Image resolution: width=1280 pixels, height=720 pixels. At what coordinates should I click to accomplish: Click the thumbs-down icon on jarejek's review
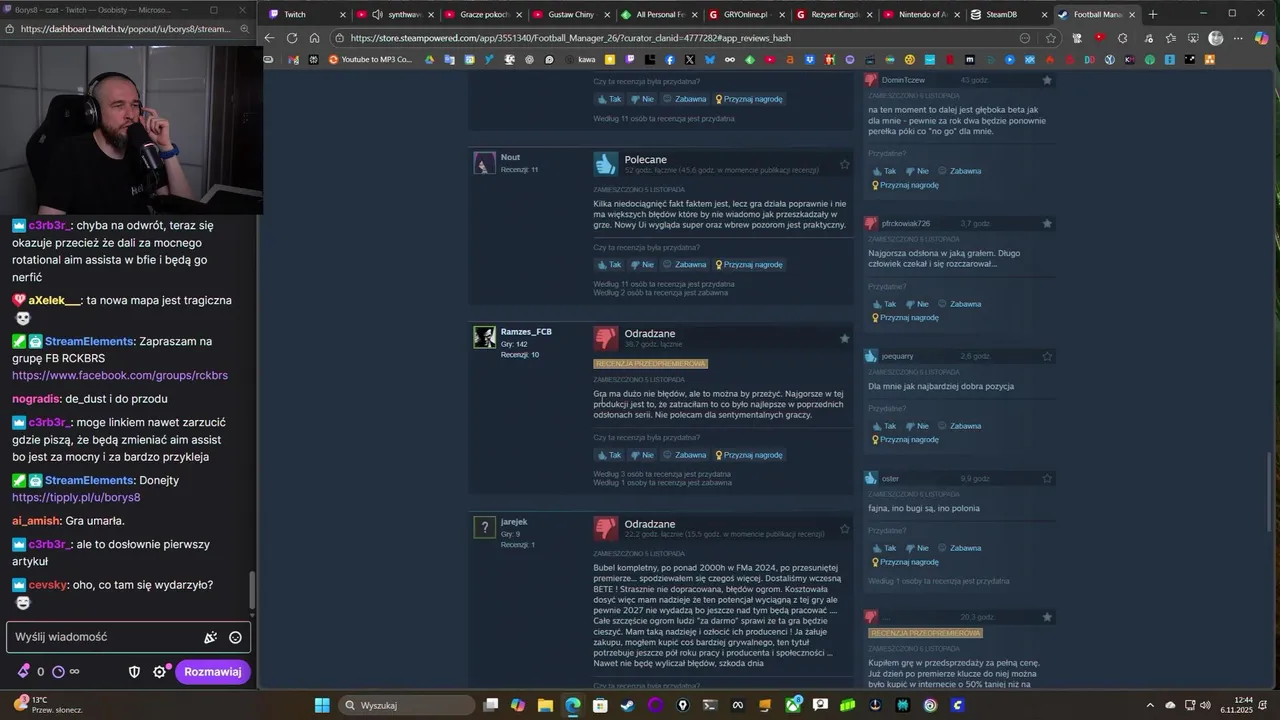605,527
